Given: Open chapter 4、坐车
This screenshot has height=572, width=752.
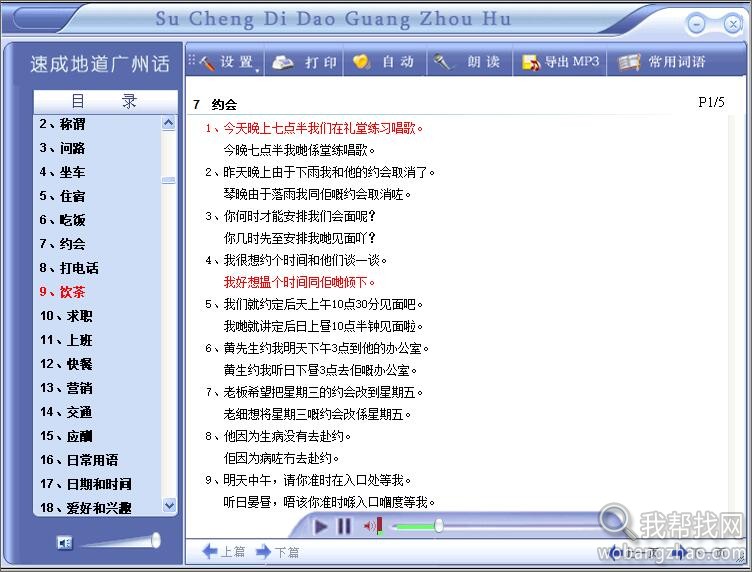Looking at the screenshot, I should pos(62,172).
